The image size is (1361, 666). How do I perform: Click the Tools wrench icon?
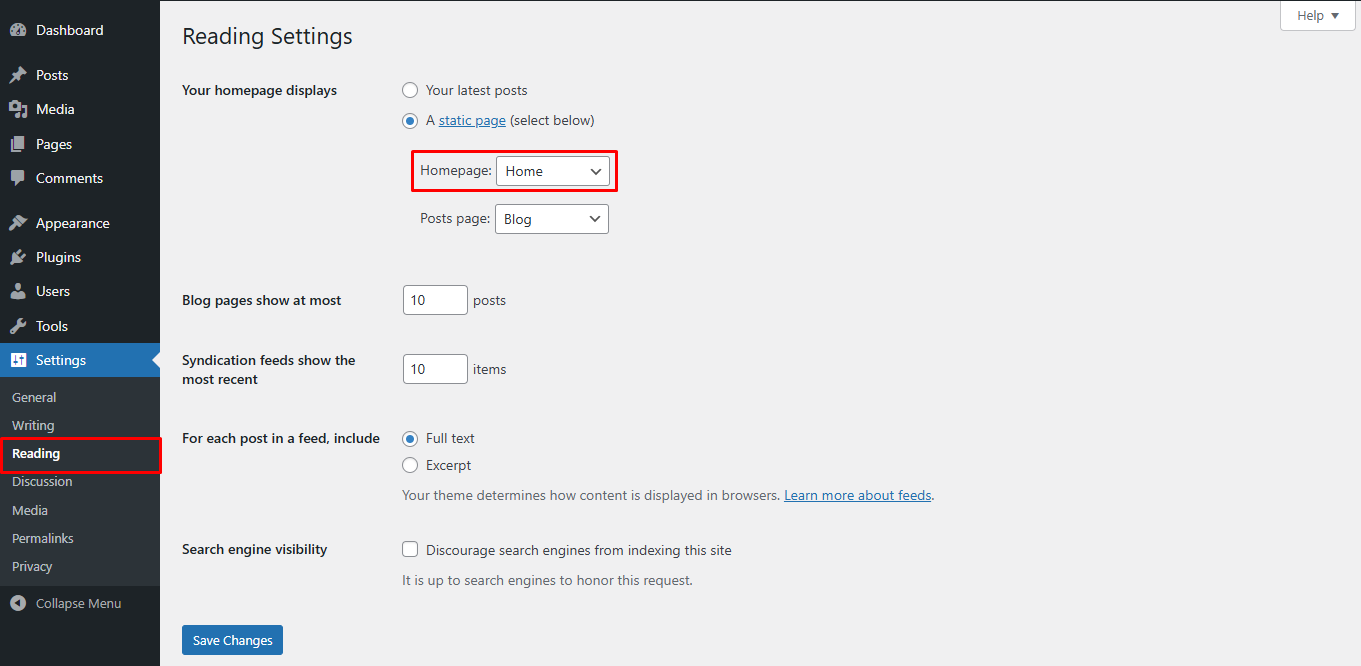18,326
